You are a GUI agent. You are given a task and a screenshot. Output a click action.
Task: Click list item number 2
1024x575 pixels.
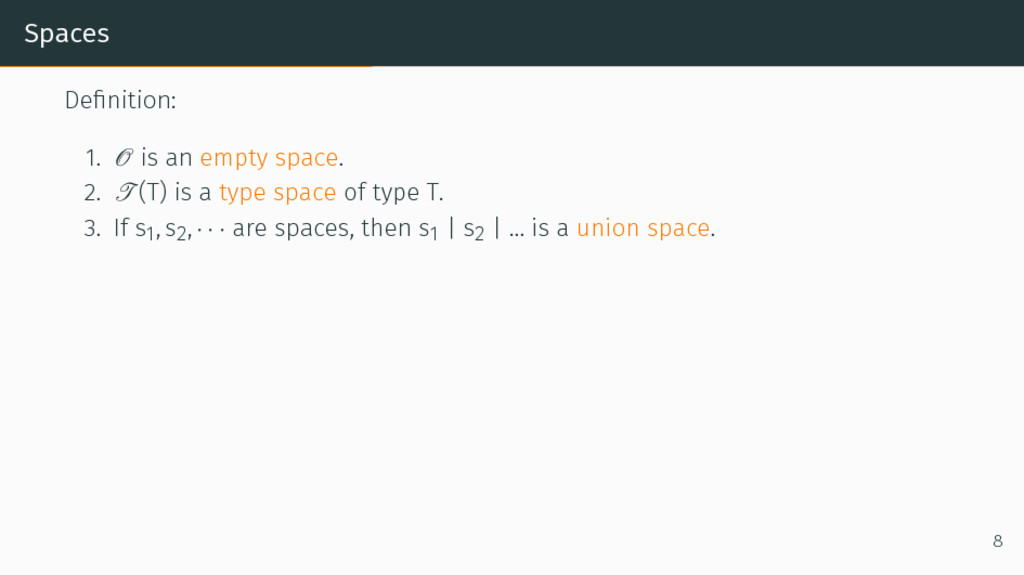(x=92, y=193)
